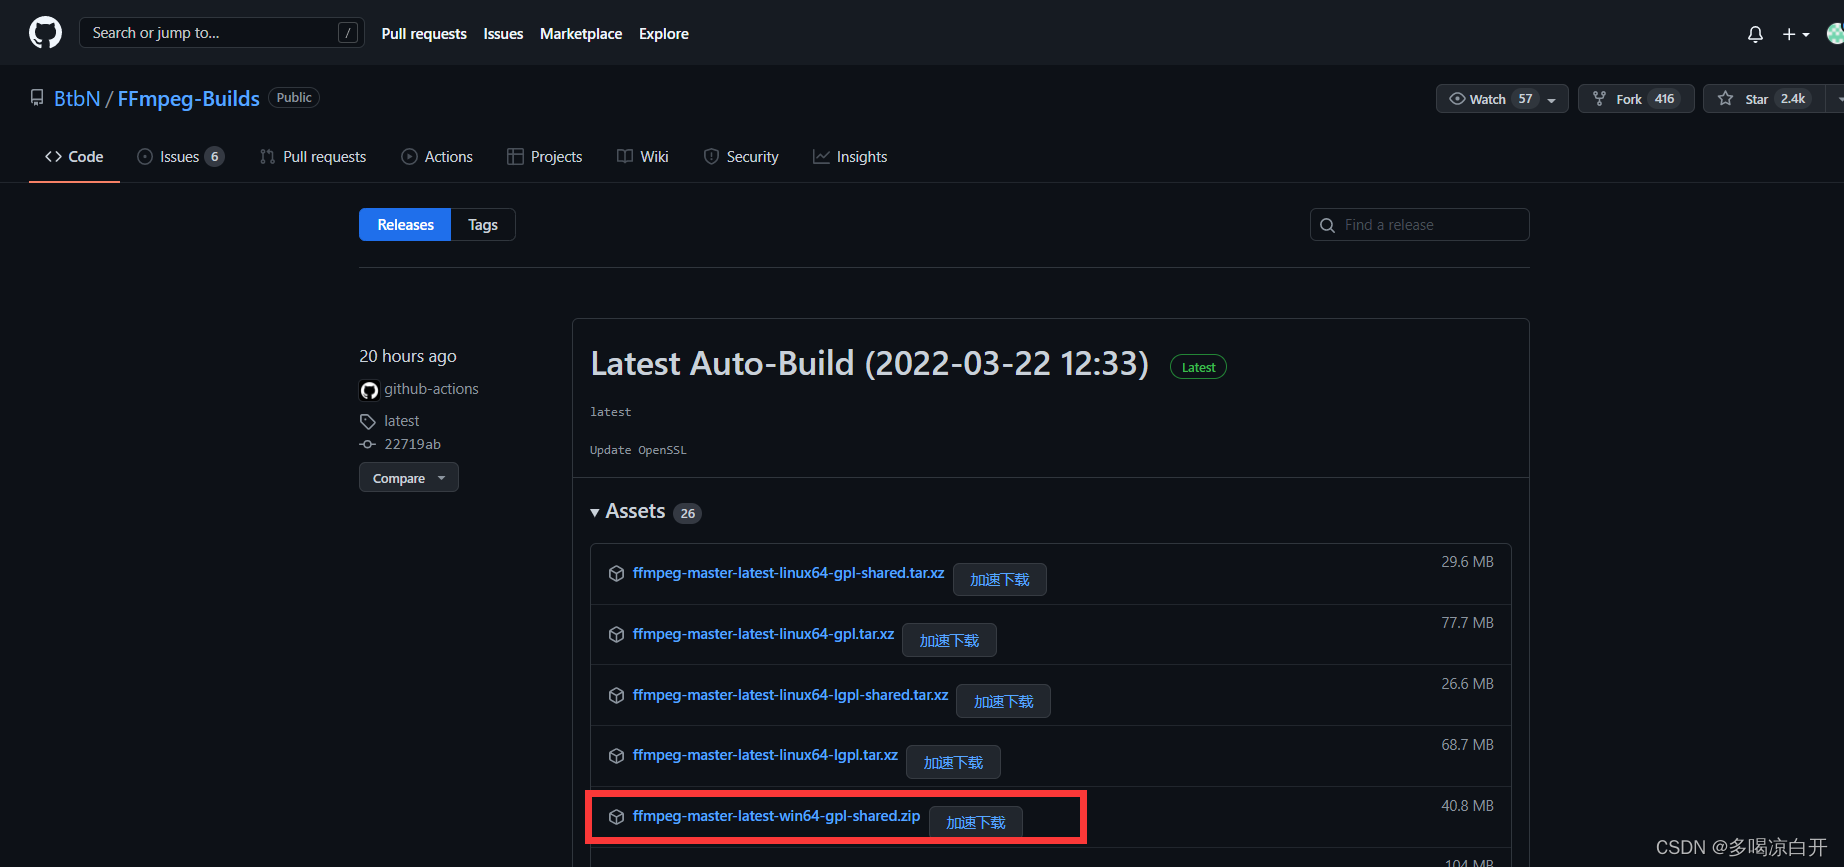Open Pull requests in the top navigation
The height and width of the screenshot is (867, 1844).
tap(424, 34)
